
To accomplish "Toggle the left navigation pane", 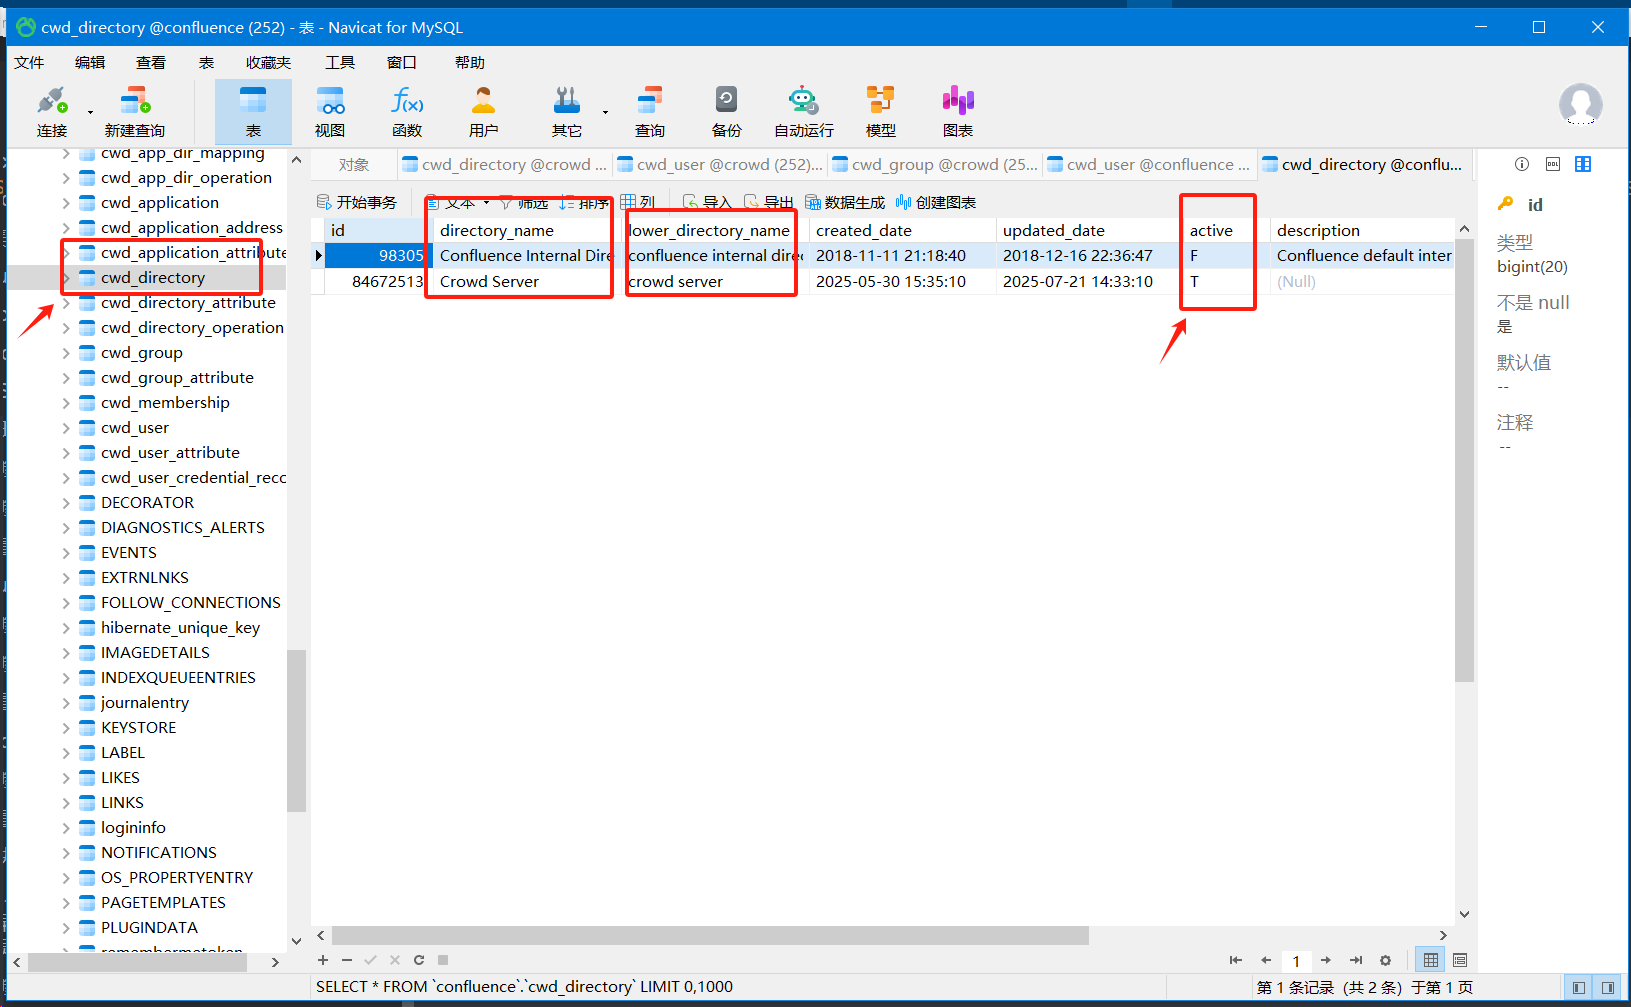I will (x=1579, y=987).
